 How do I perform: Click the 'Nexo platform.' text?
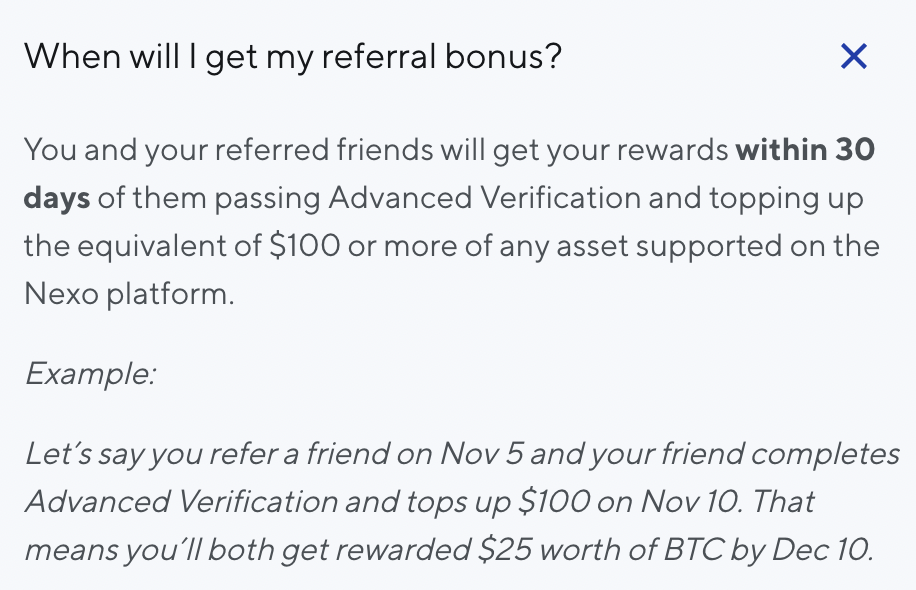(x=129, y=294)
